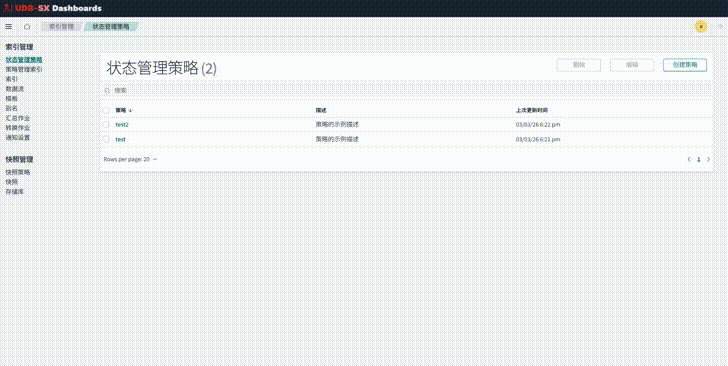Screen dimensions: 728x366
Task: Open the user avatar menu
Action: coord(701,27)
